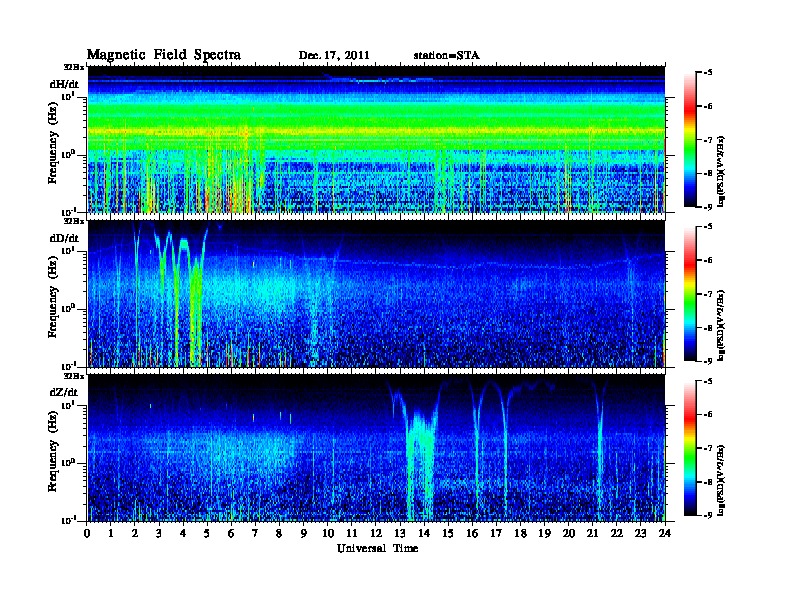Click the hour "9" tick label on time axis
792x612 pixels.
[x=304, y=533]
